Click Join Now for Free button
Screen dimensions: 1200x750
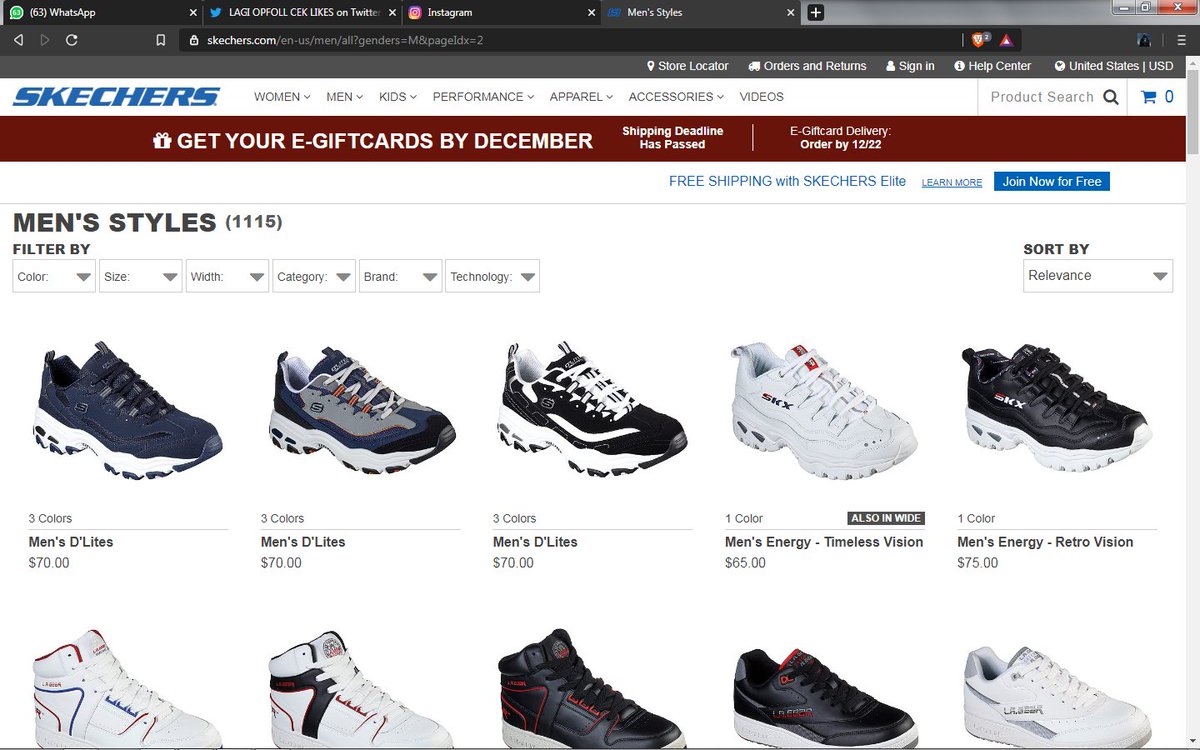click(1051, 181)
